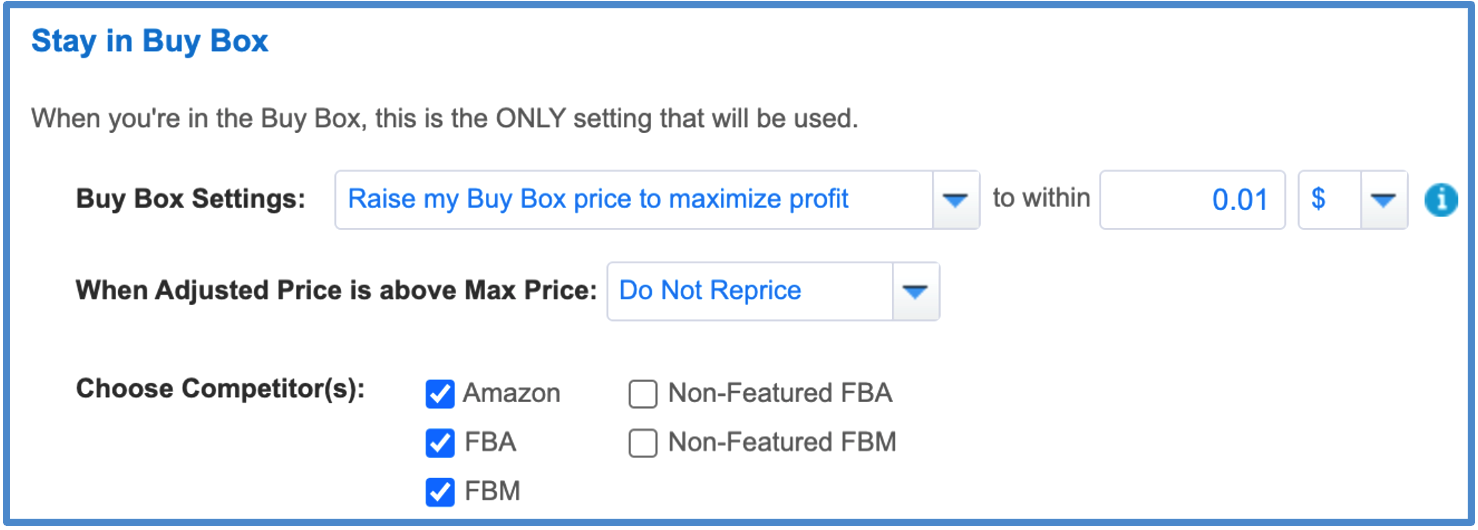Click the "When Adjusted Price is above Max Price" label
The height and width of the screenshot is (530, 1478).
(x=336, y=291)
